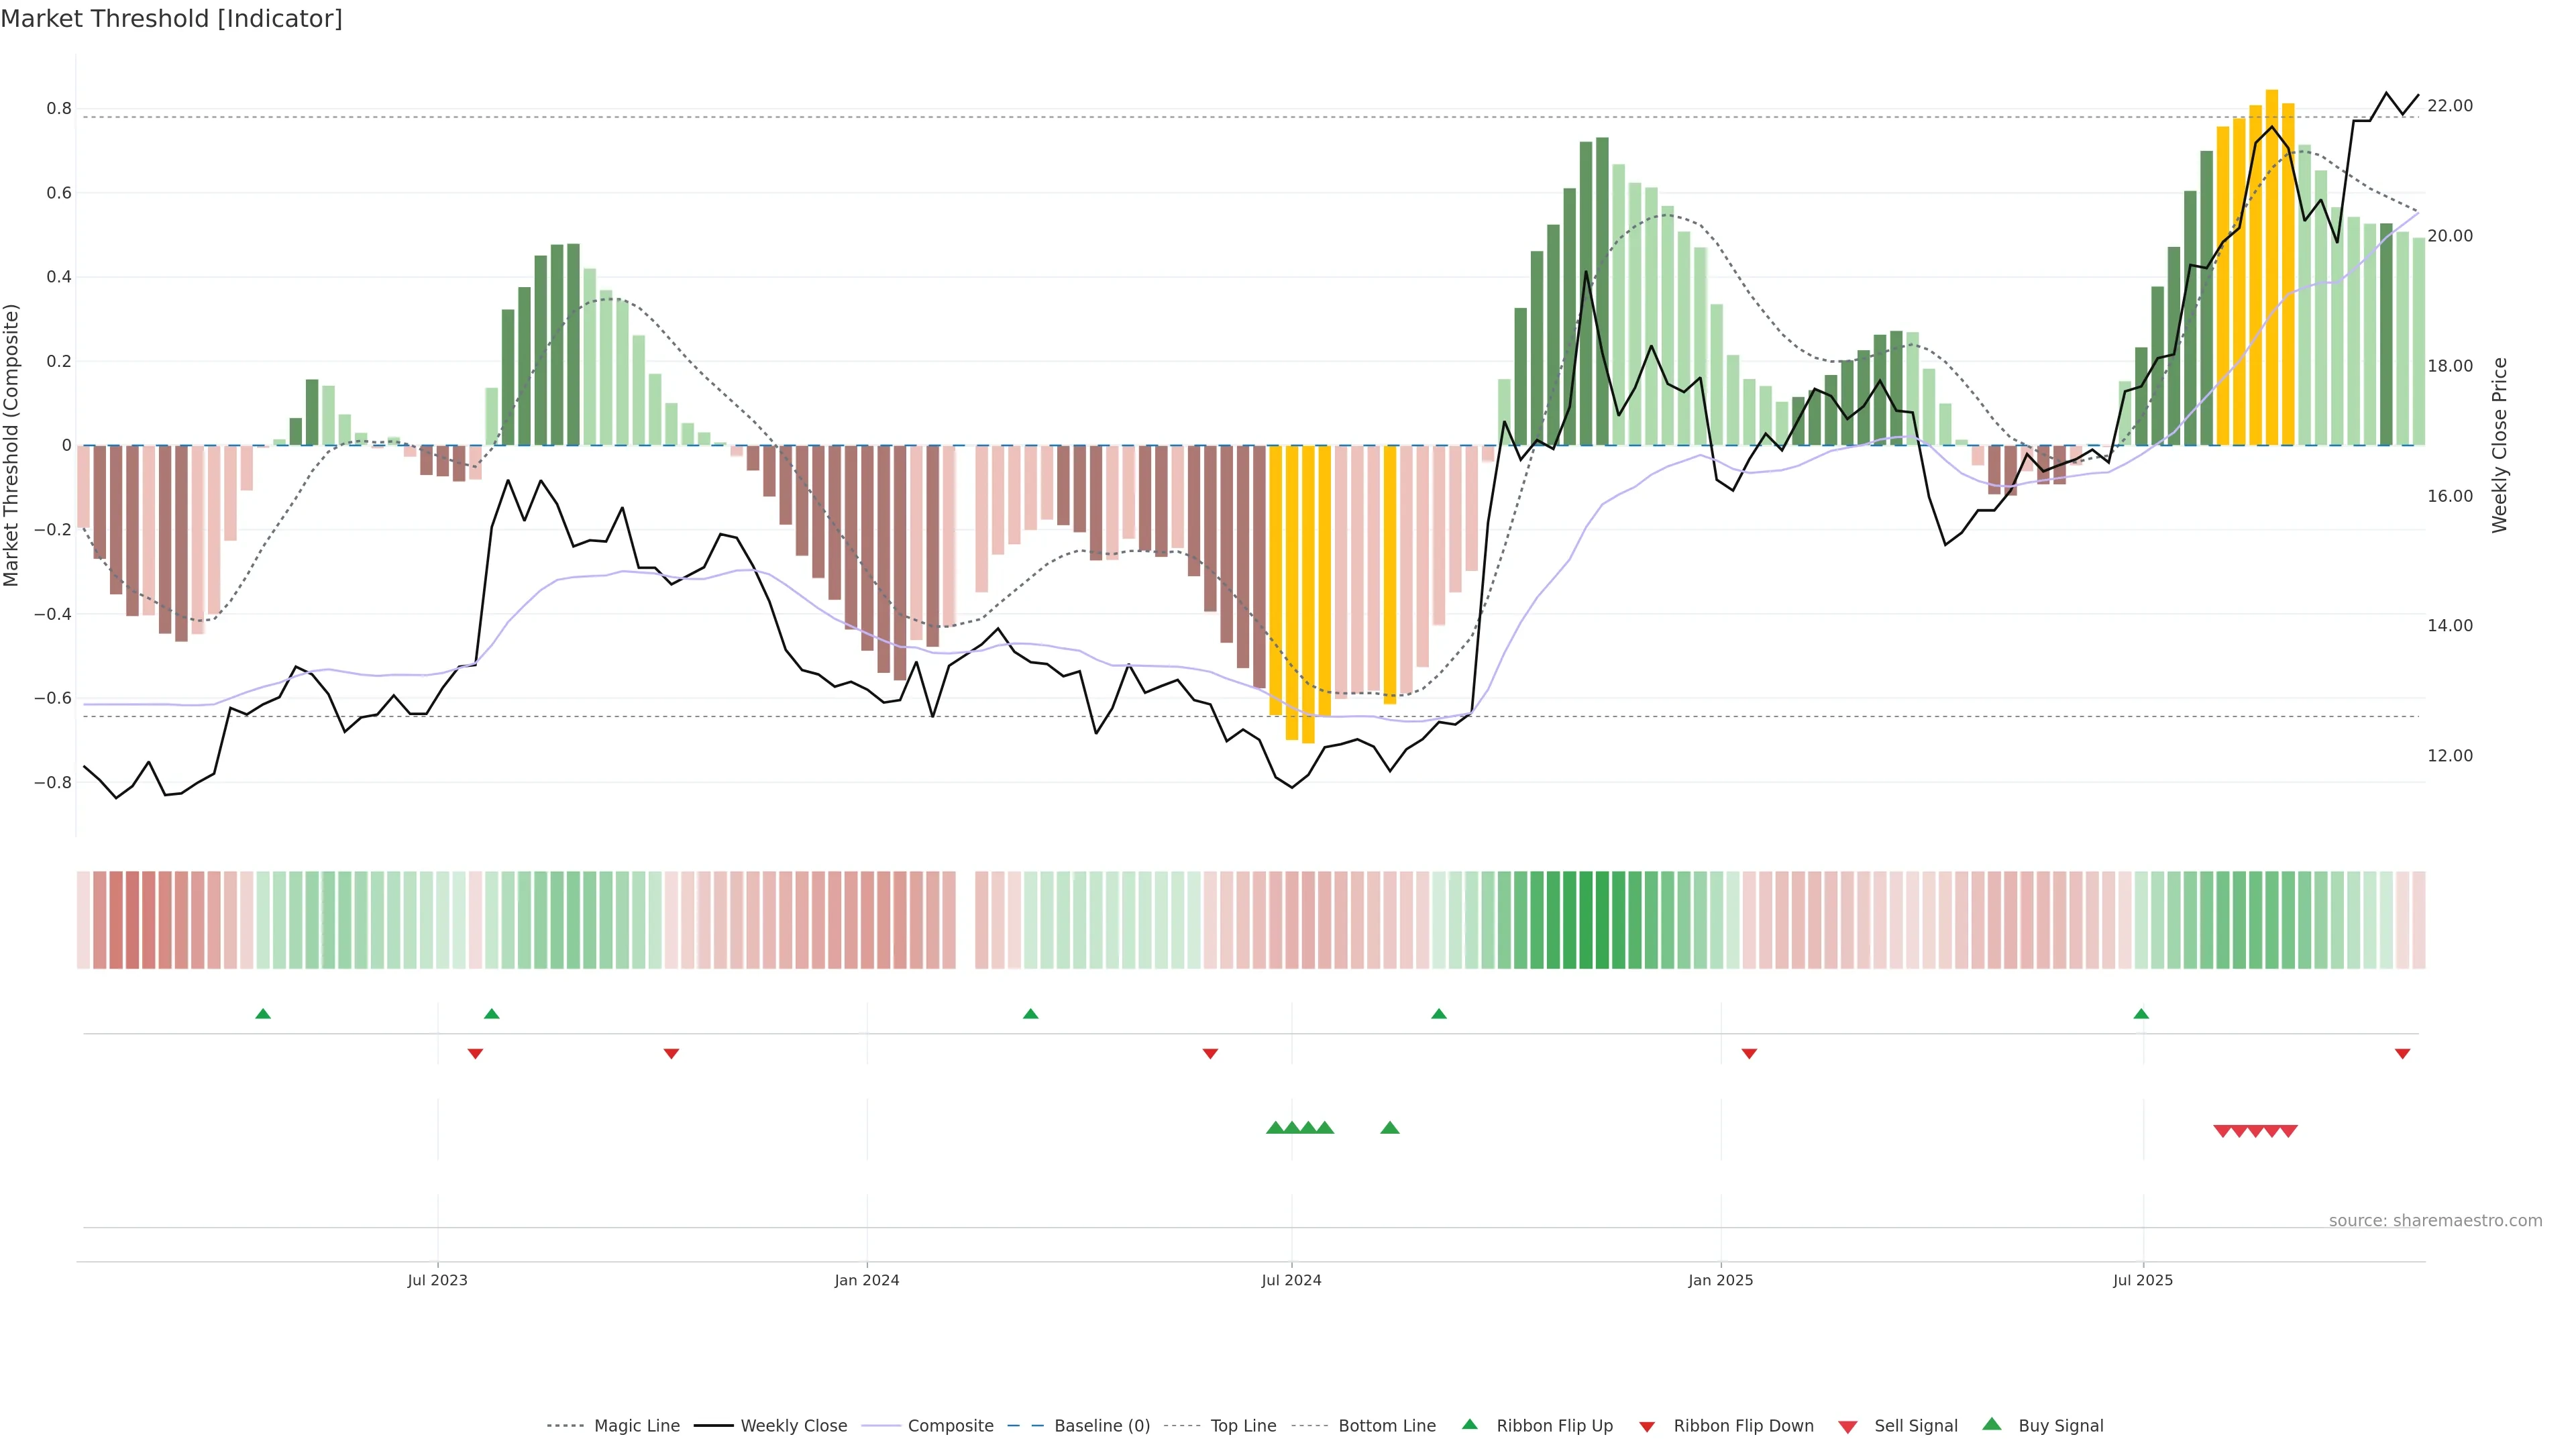Click the Ribbon Flip Down marker near Jan 2025
This screenshot has width=2576, height=1449.
pyautogui.click(x=1749, y=1054)
